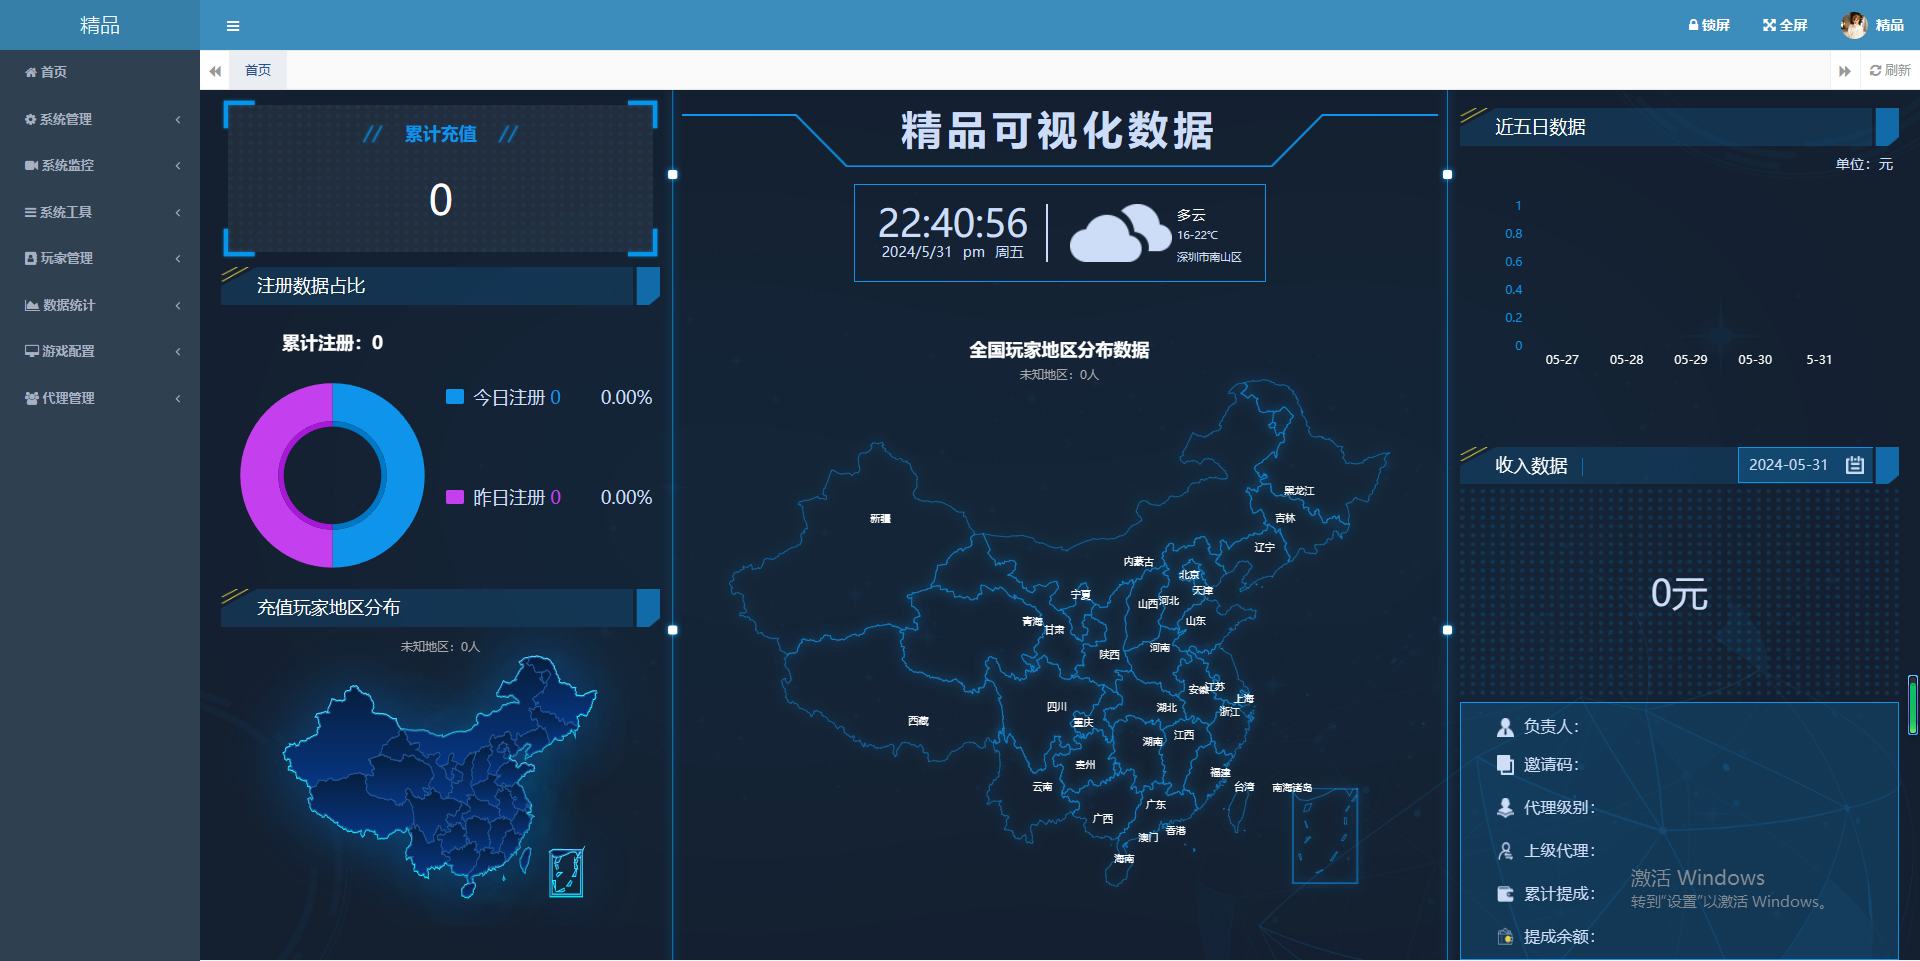Click the lock screen icon 锁屏

tap(1694, 25)
